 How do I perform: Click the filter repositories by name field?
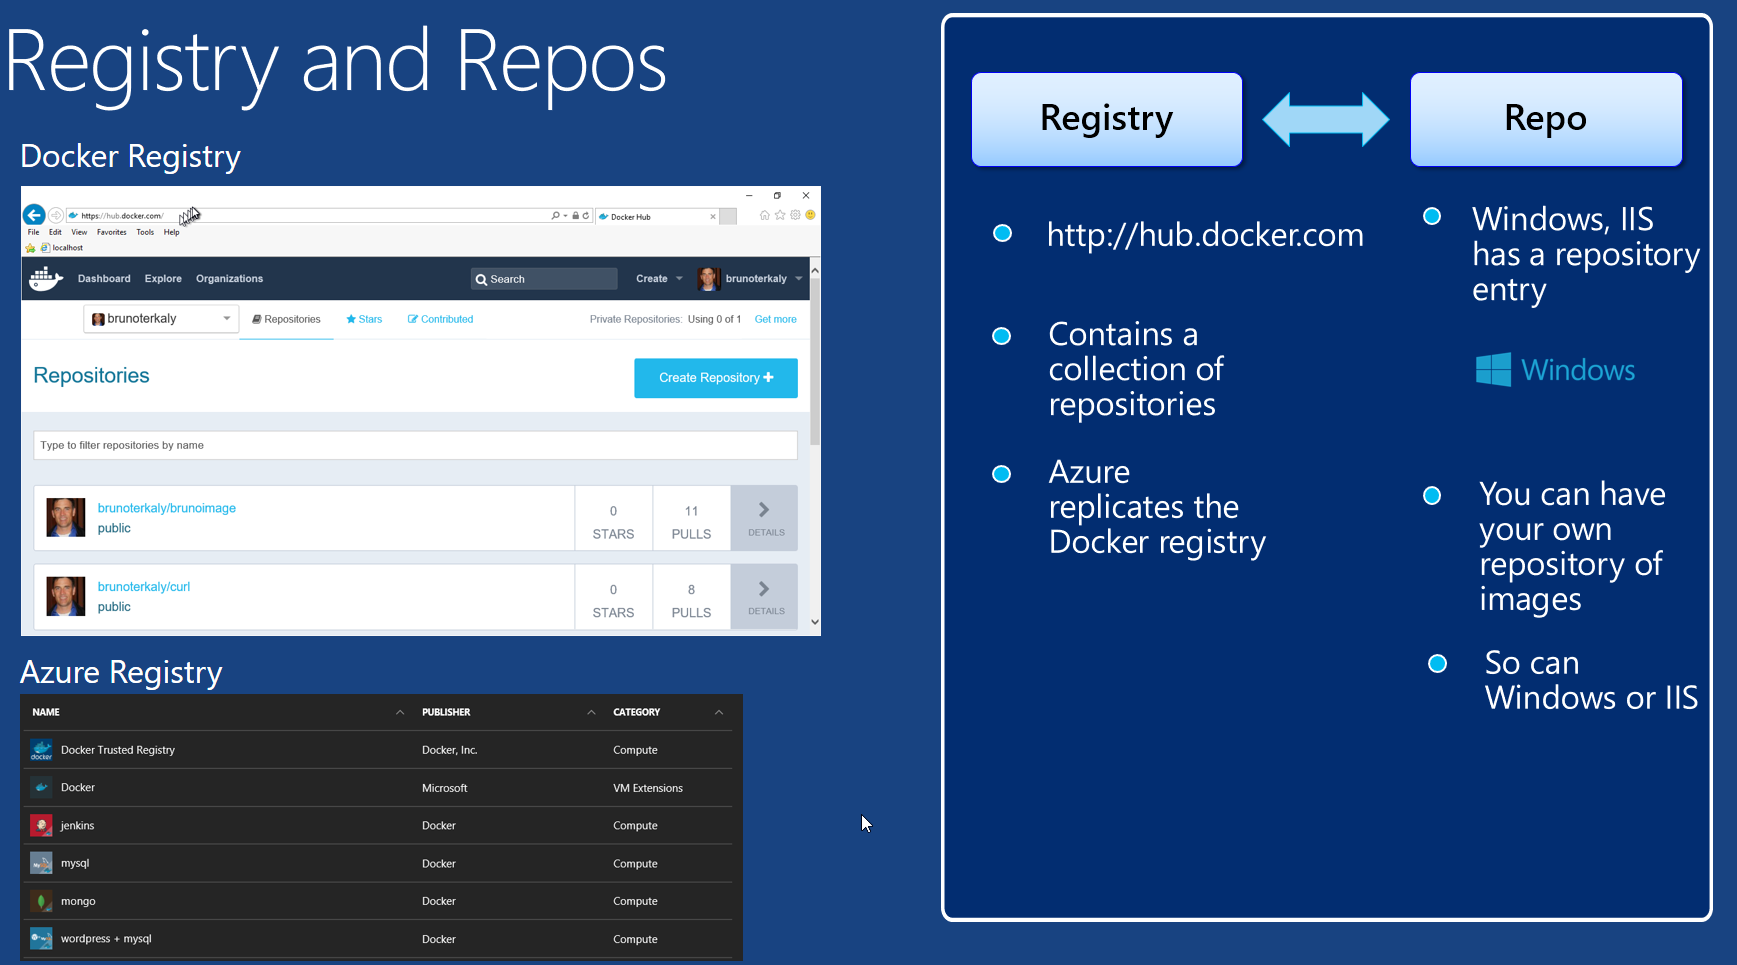click(x=416, y=445)
